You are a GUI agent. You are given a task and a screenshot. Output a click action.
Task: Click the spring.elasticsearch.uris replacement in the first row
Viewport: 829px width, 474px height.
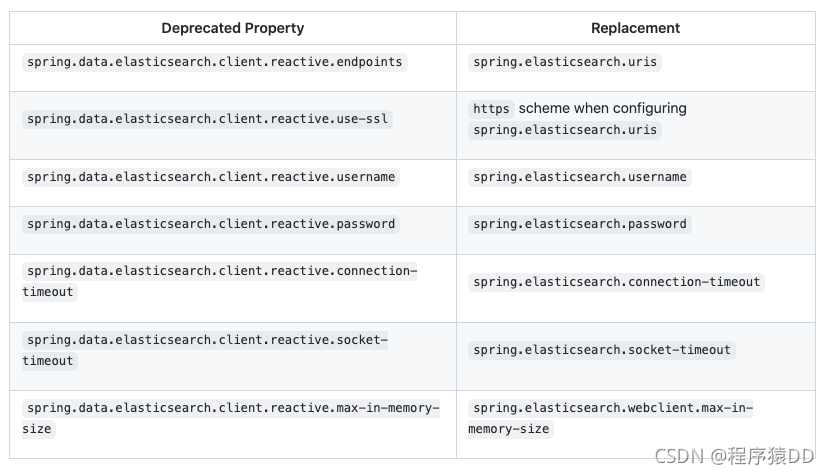565,62
